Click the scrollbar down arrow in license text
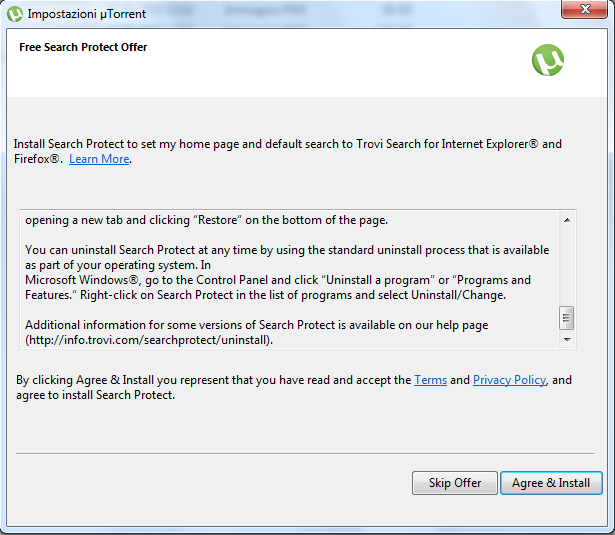Viewport: 615px width, 535px height. point(567,340)
